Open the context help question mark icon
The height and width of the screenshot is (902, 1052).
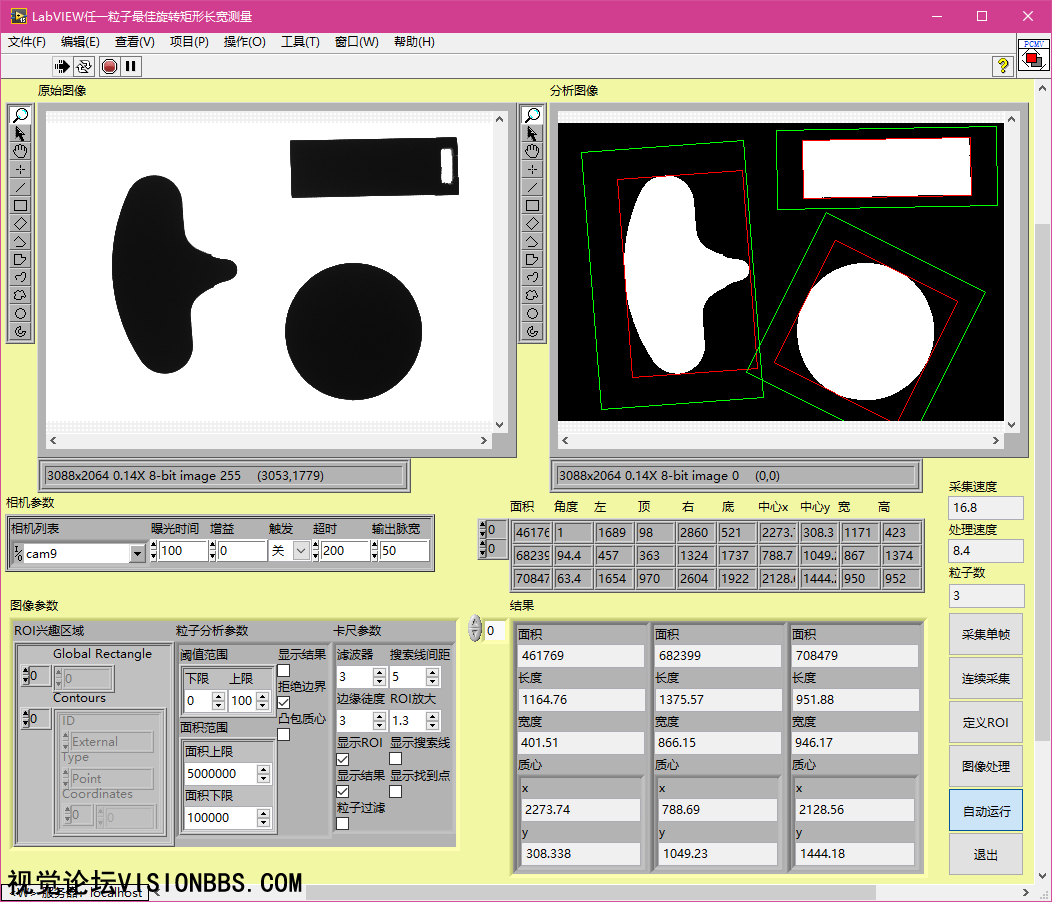pyautogui.click(x=1002, y=66)
